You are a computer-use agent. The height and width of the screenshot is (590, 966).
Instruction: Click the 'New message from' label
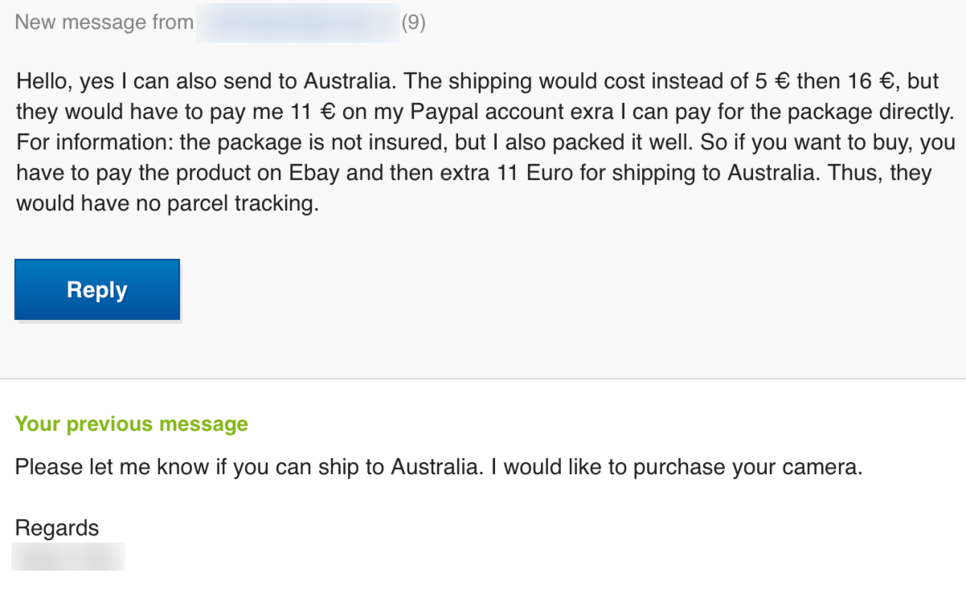[x=104, y=23]
